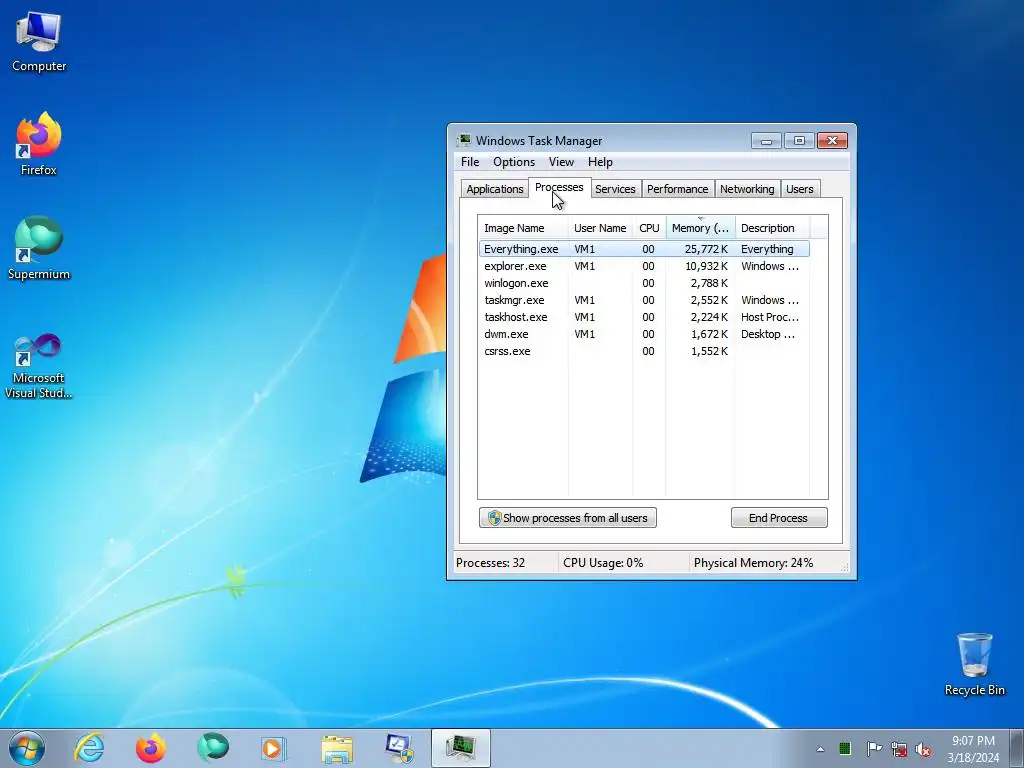Select the Everything.exe process row

[644, 249]
